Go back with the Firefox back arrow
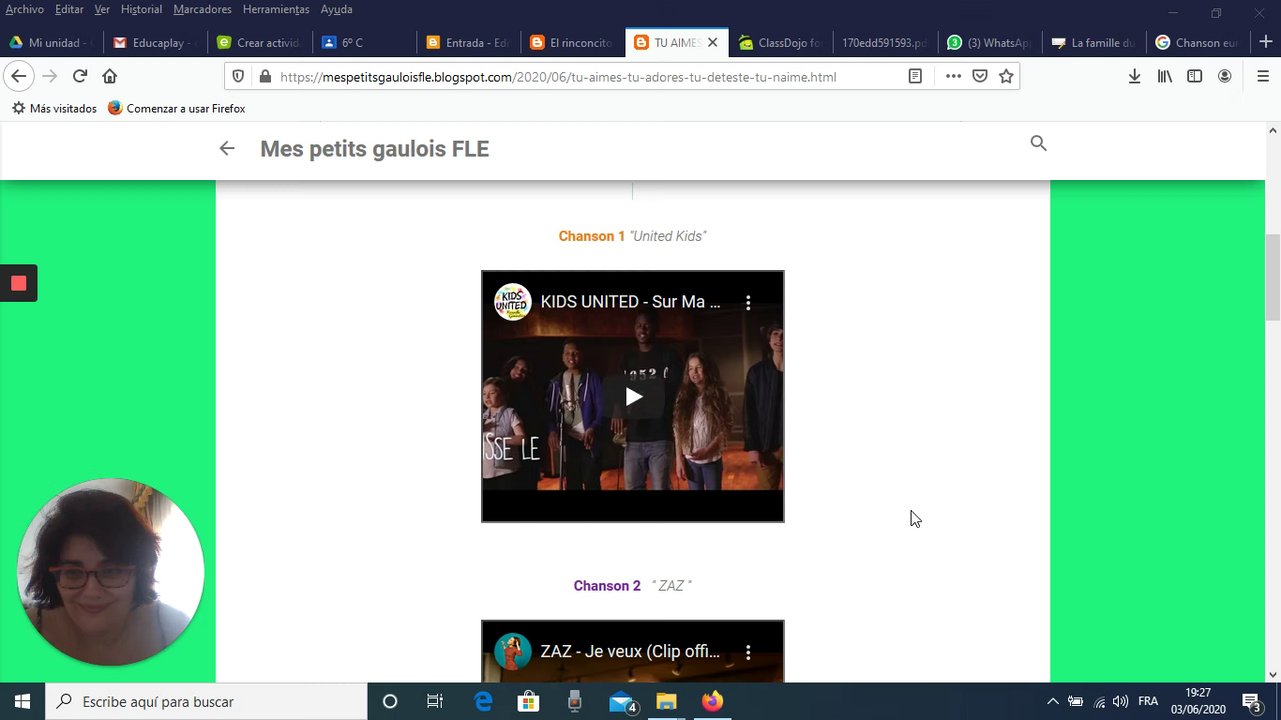Viewport: 1281px width, 720px height. pos(18,76)
